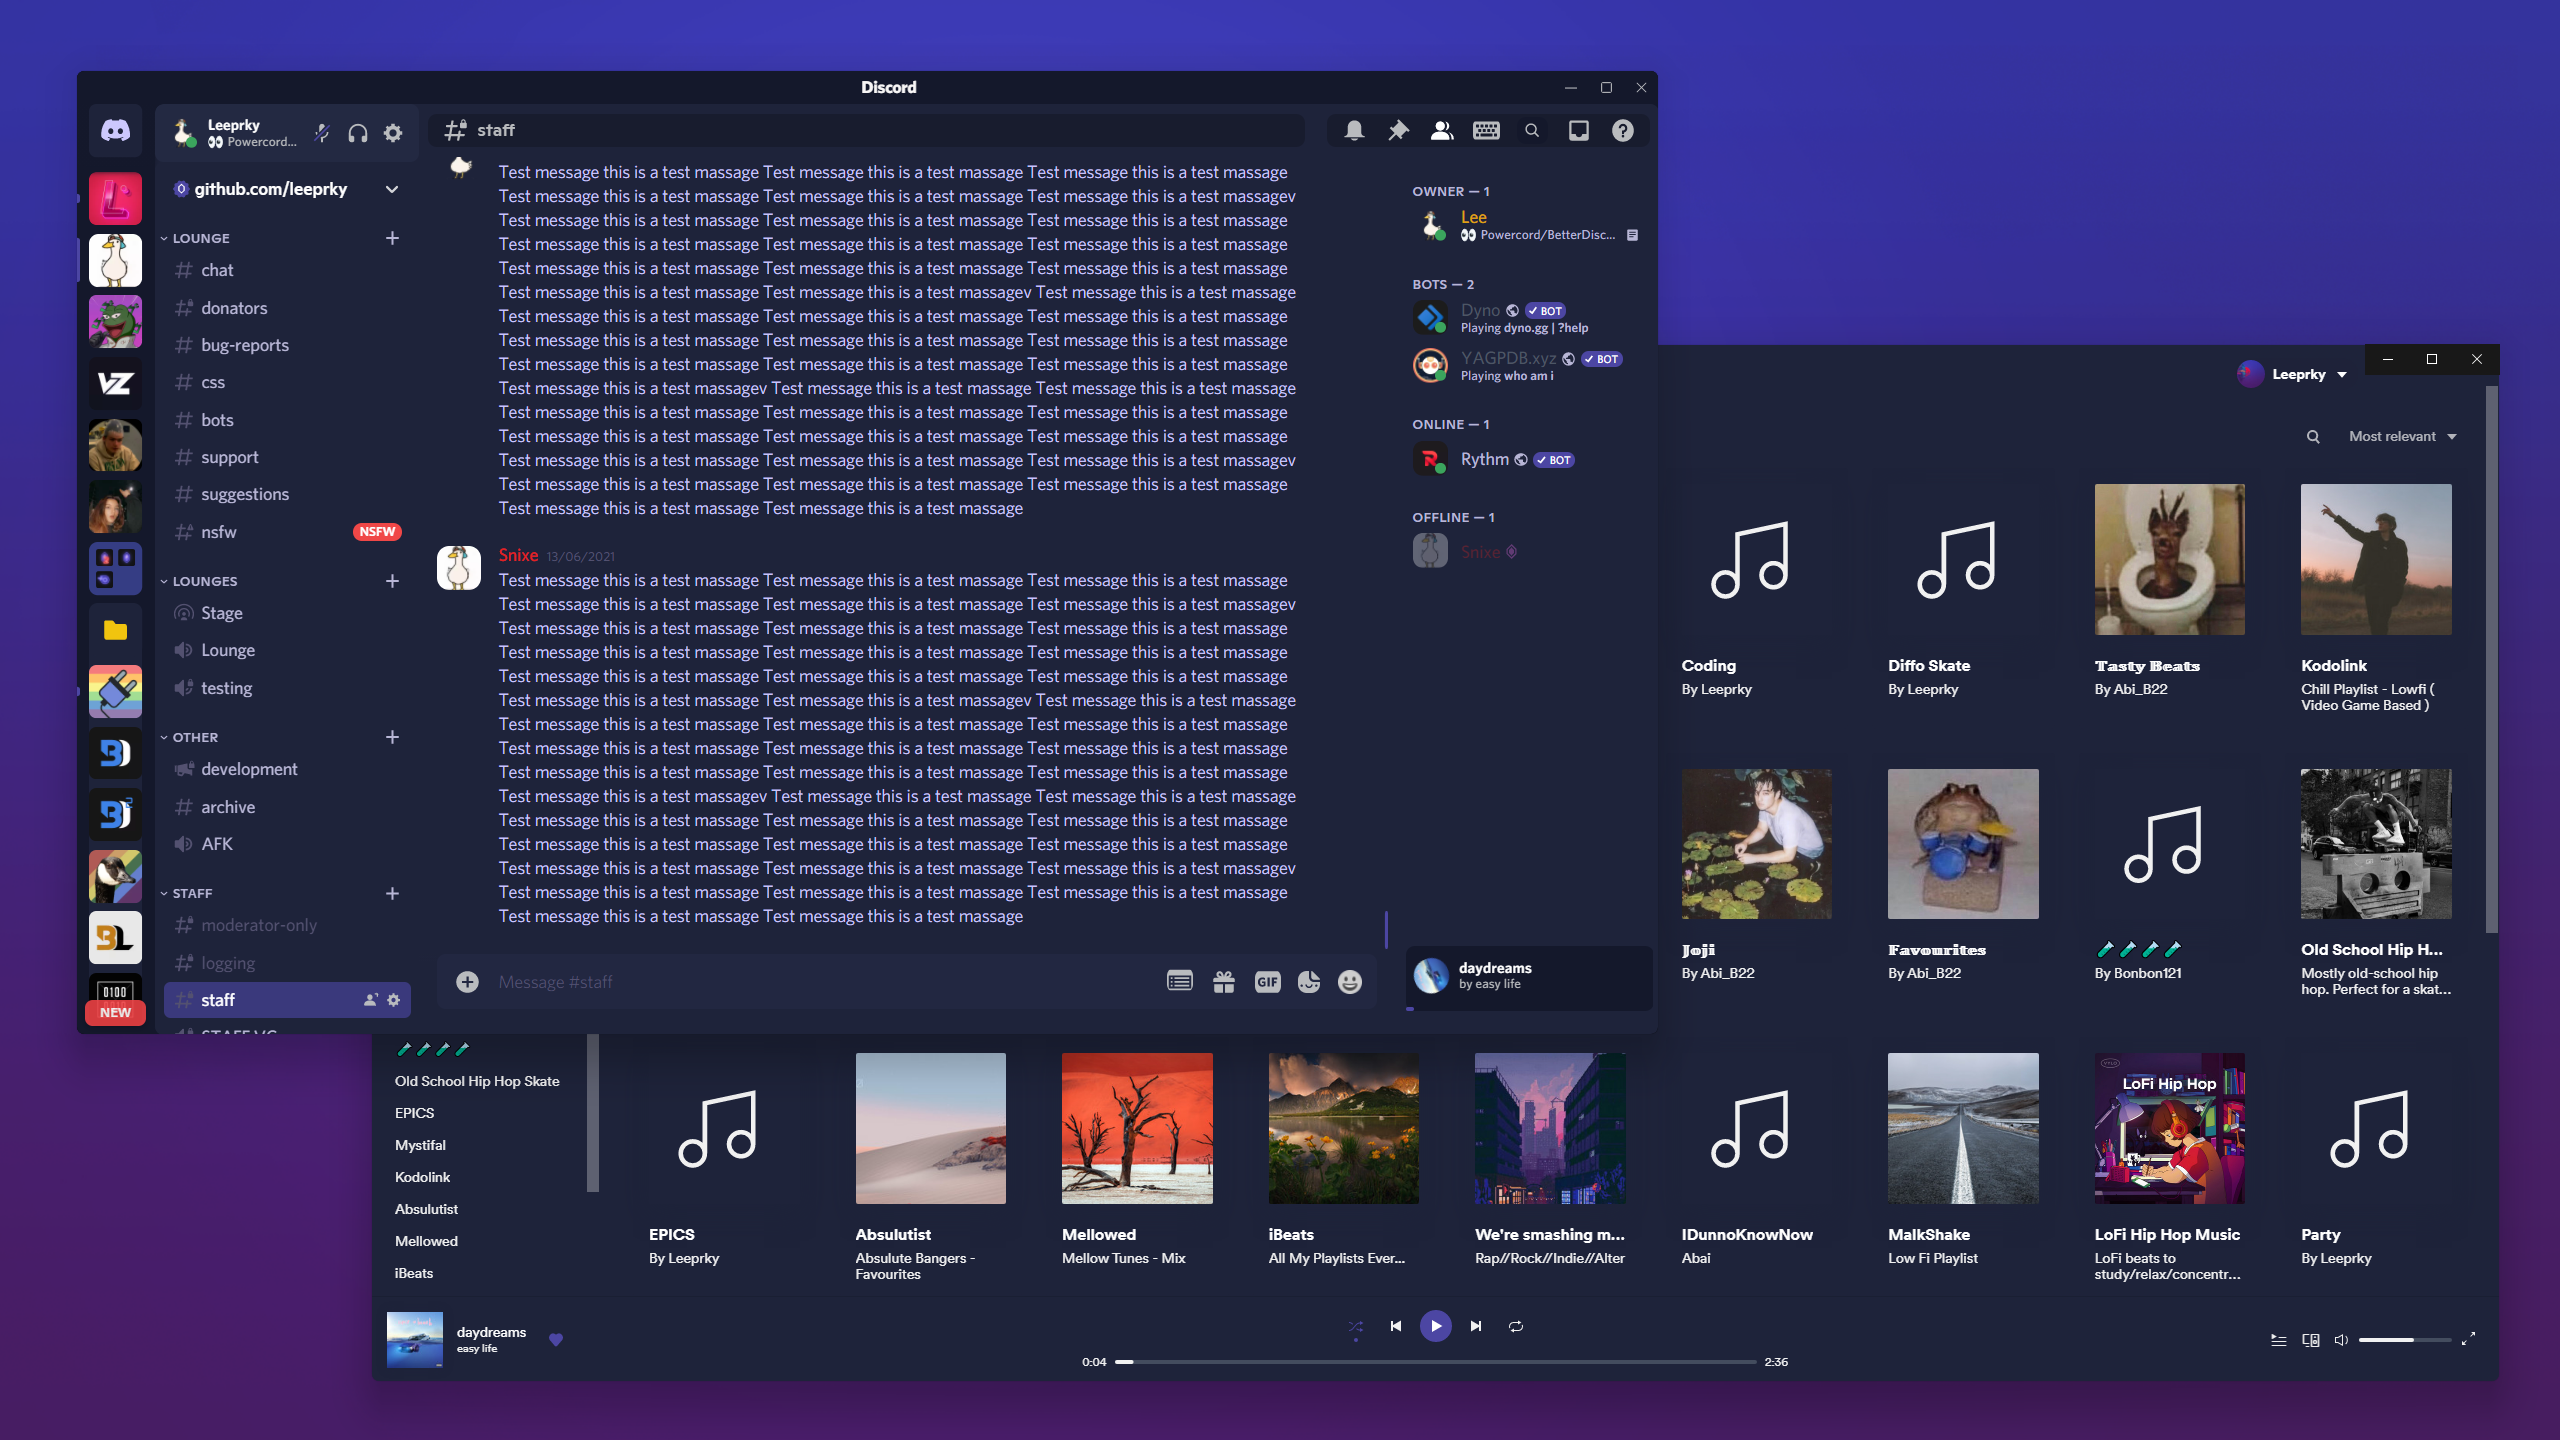The image size is (2560, 1440).
Task: Open the suggestions channel
Action: click(x=287, y=494)
